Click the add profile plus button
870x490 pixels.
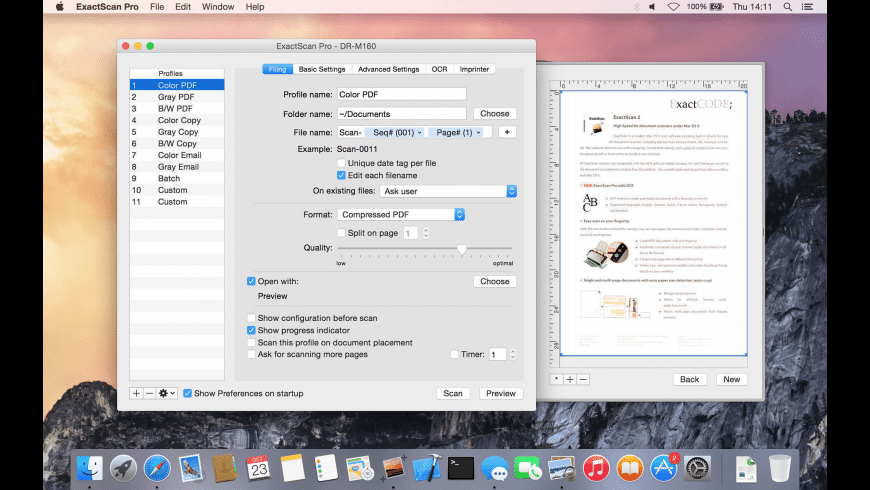coord(136,393)
